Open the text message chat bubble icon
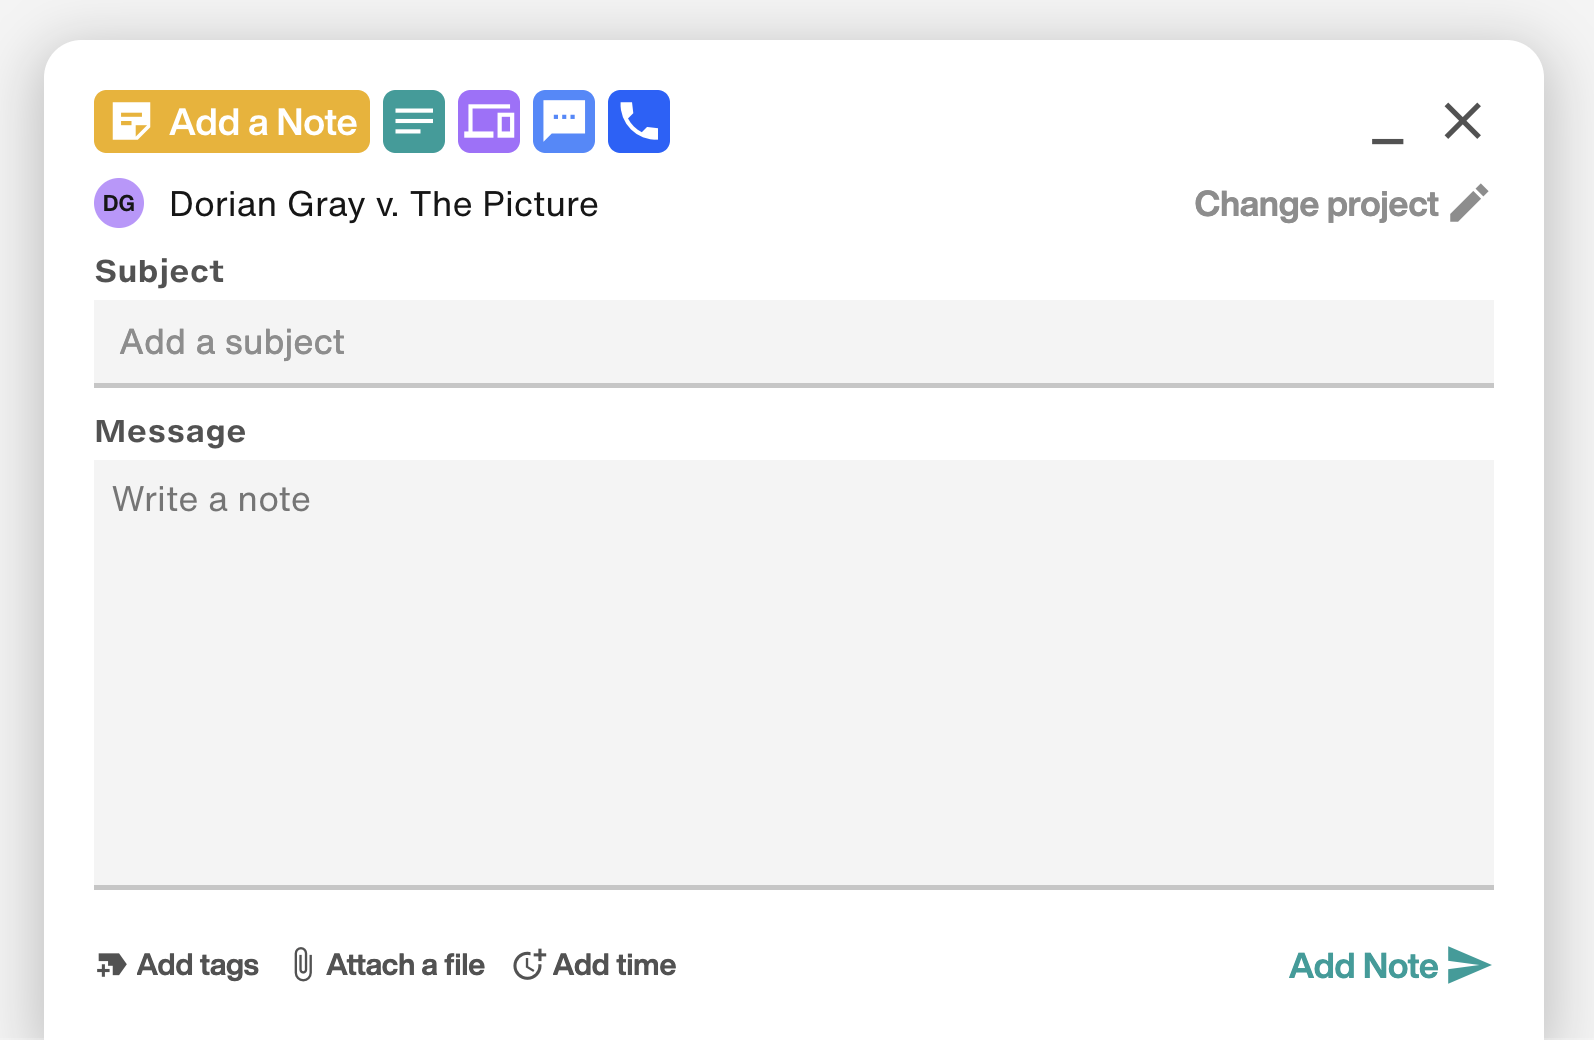 (564, 122)
